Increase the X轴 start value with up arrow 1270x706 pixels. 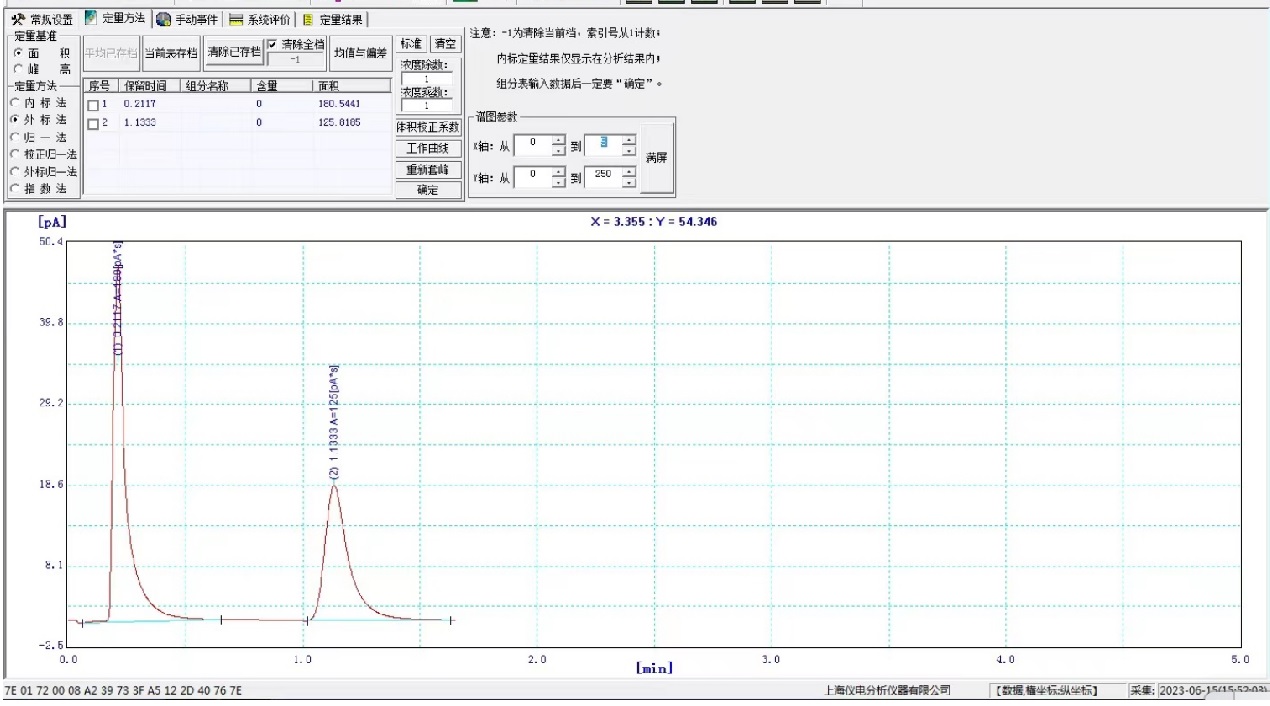(559, 140)
